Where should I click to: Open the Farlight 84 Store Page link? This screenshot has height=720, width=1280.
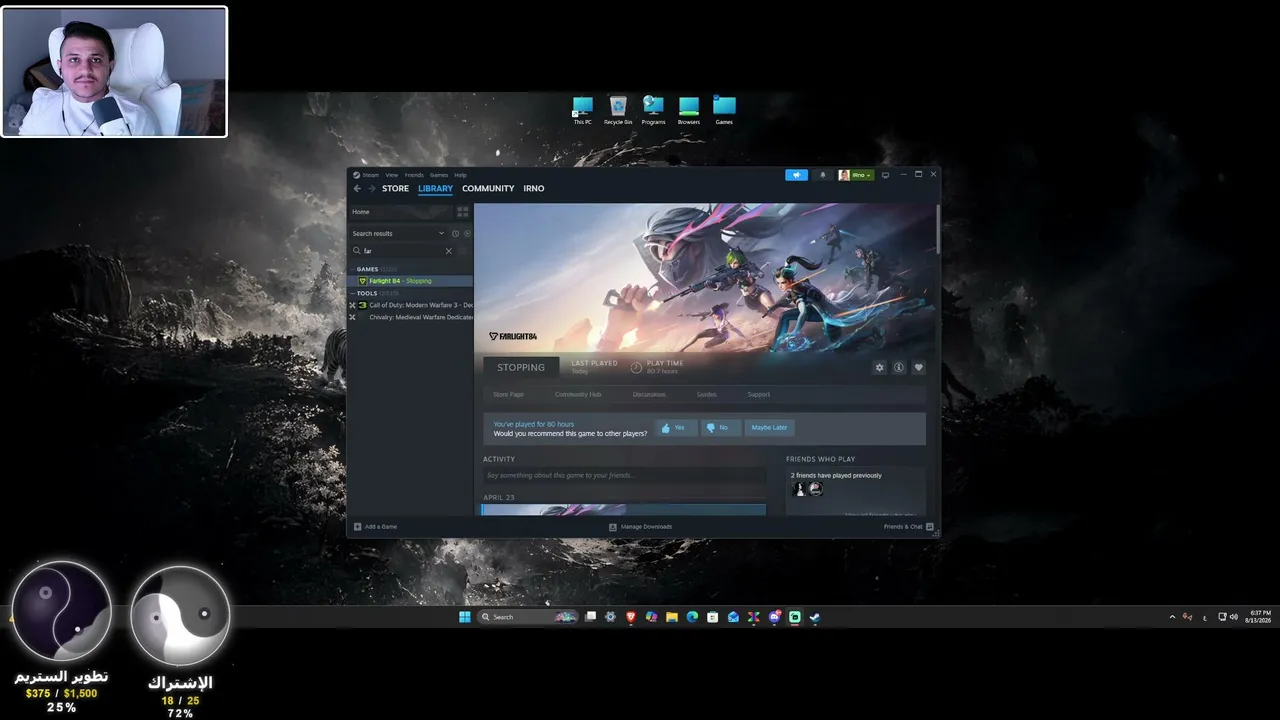[508, 394]
